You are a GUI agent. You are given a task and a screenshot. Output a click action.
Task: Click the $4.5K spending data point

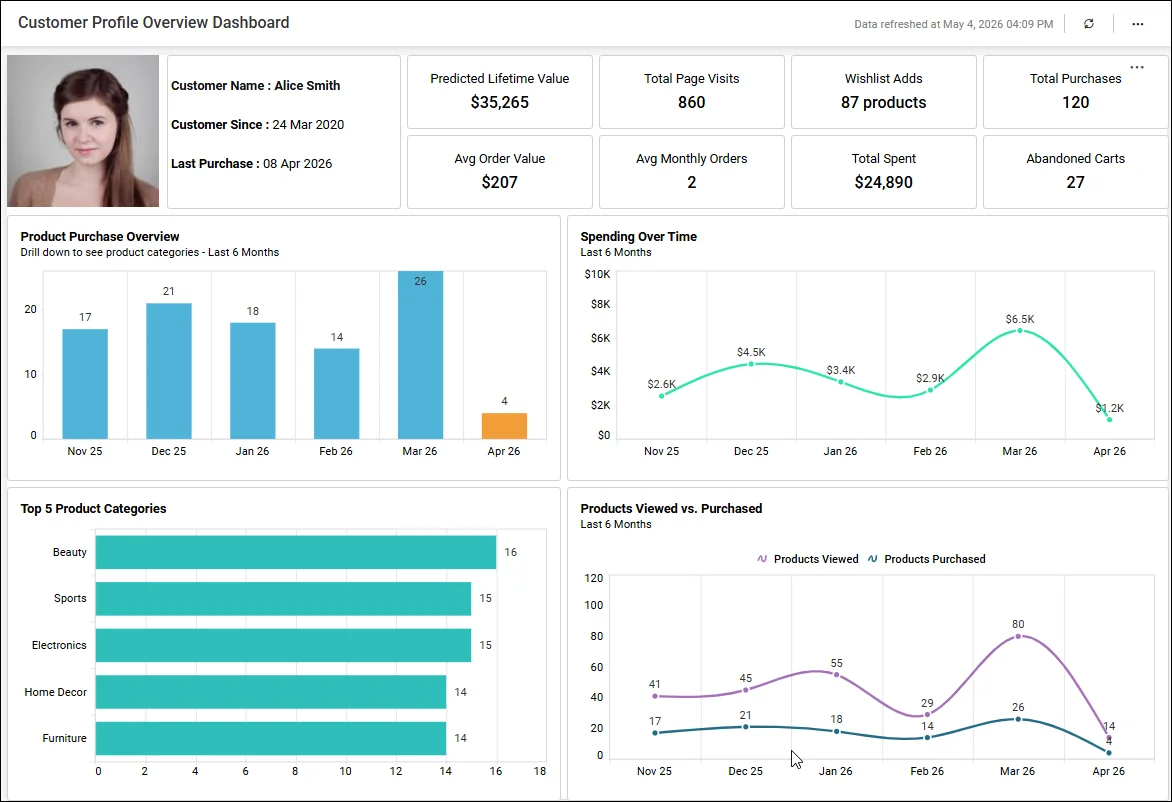751,363
